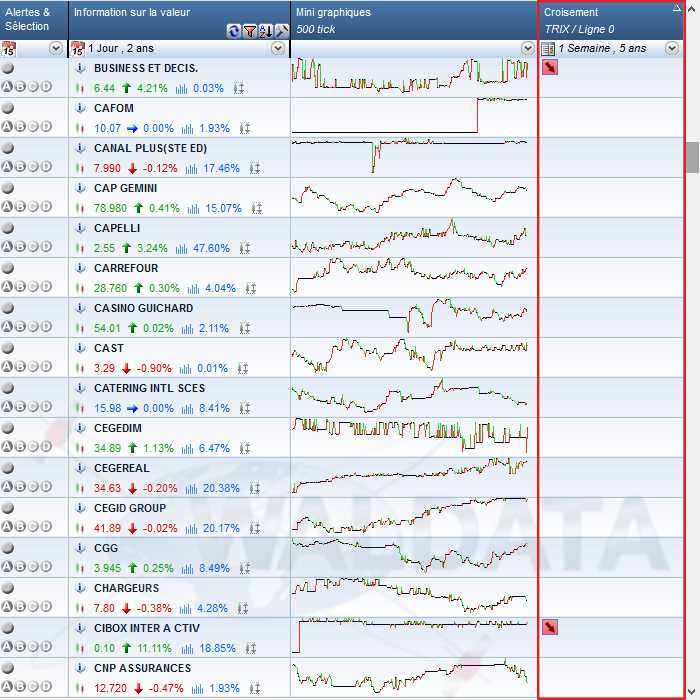
Task: Open info icon for CAP GEMINI
Action: [x=80, y=188]
